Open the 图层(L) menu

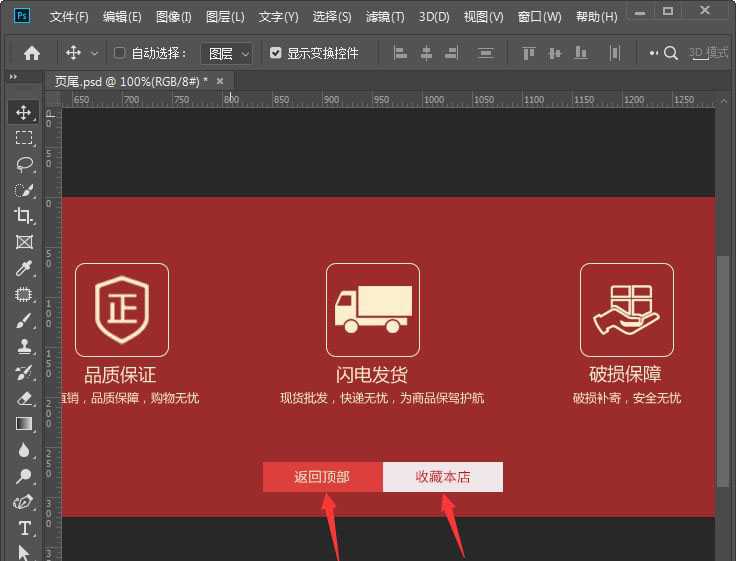pos(225,17)
